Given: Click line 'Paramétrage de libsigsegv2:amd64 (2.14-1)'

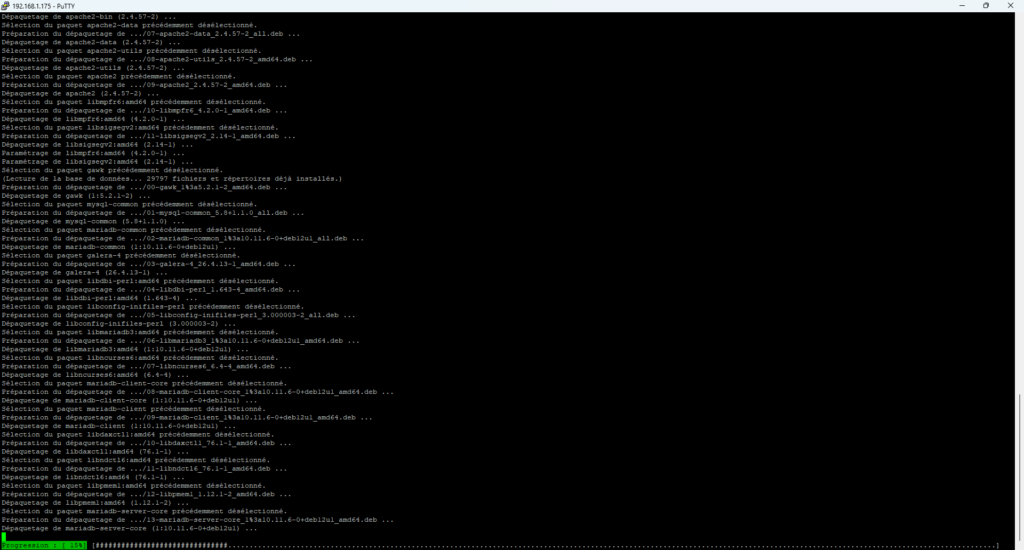Looking at the screenshot, I should 97,161.
